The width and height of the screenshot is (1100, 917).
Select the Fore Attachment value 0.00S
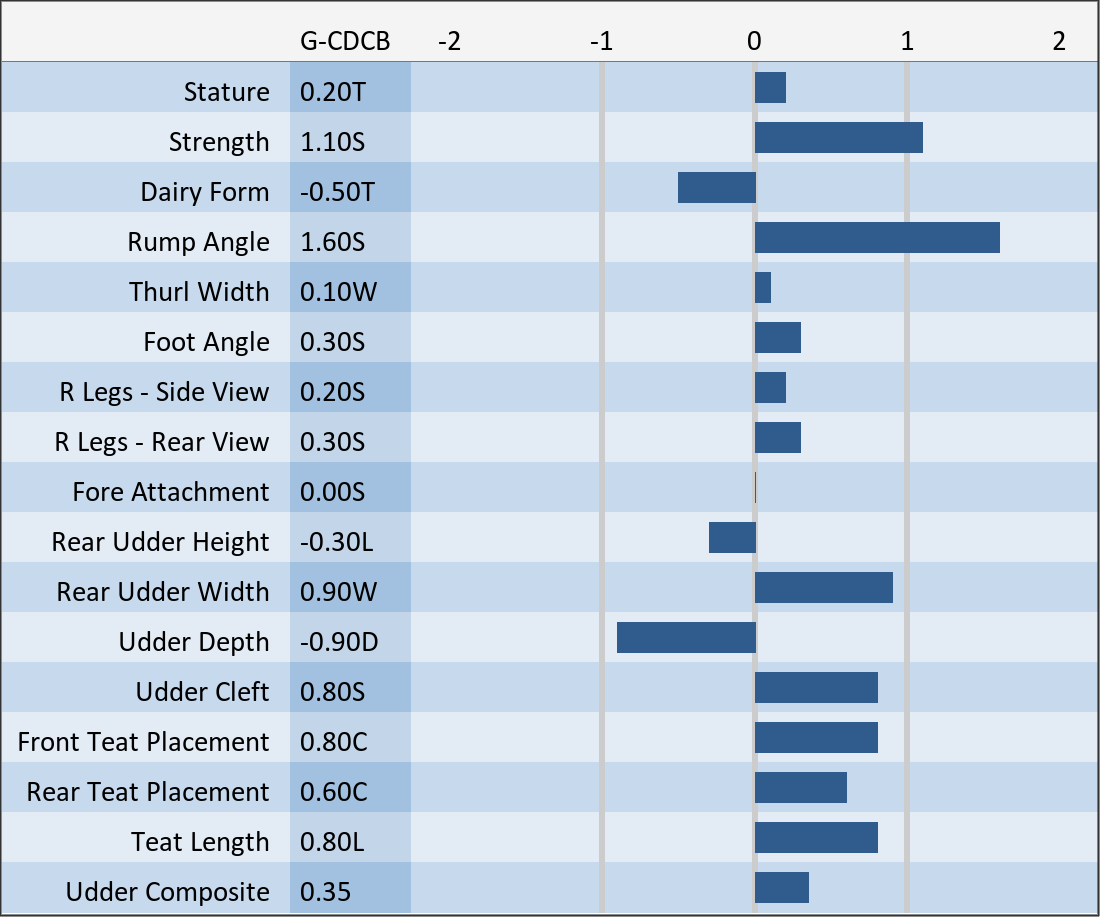333,492
